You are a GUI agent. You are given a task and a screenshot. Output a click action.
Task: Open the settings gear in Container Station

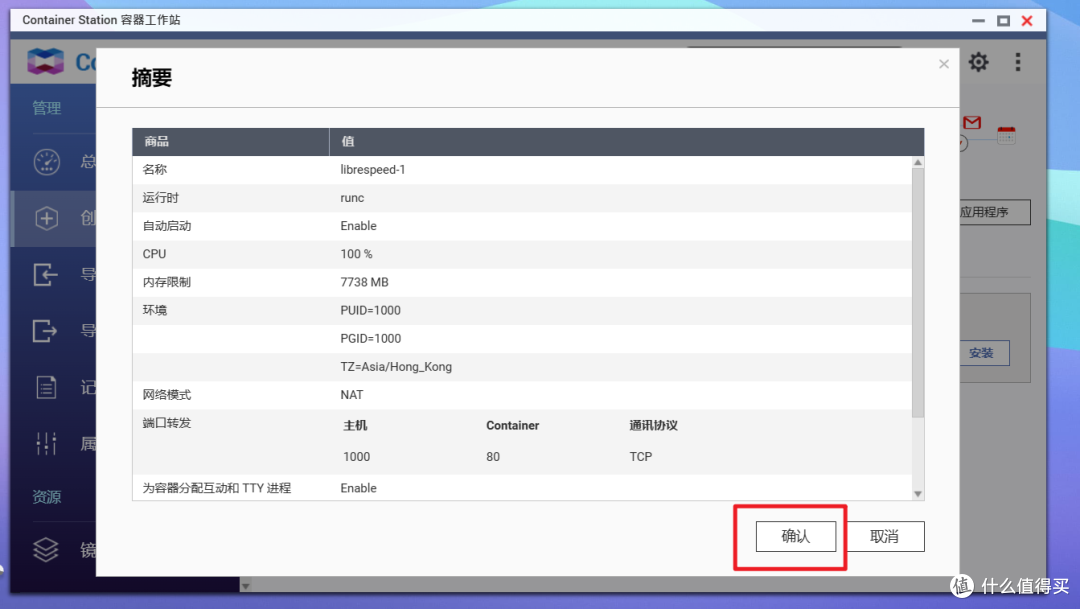(x=978, y=62)
